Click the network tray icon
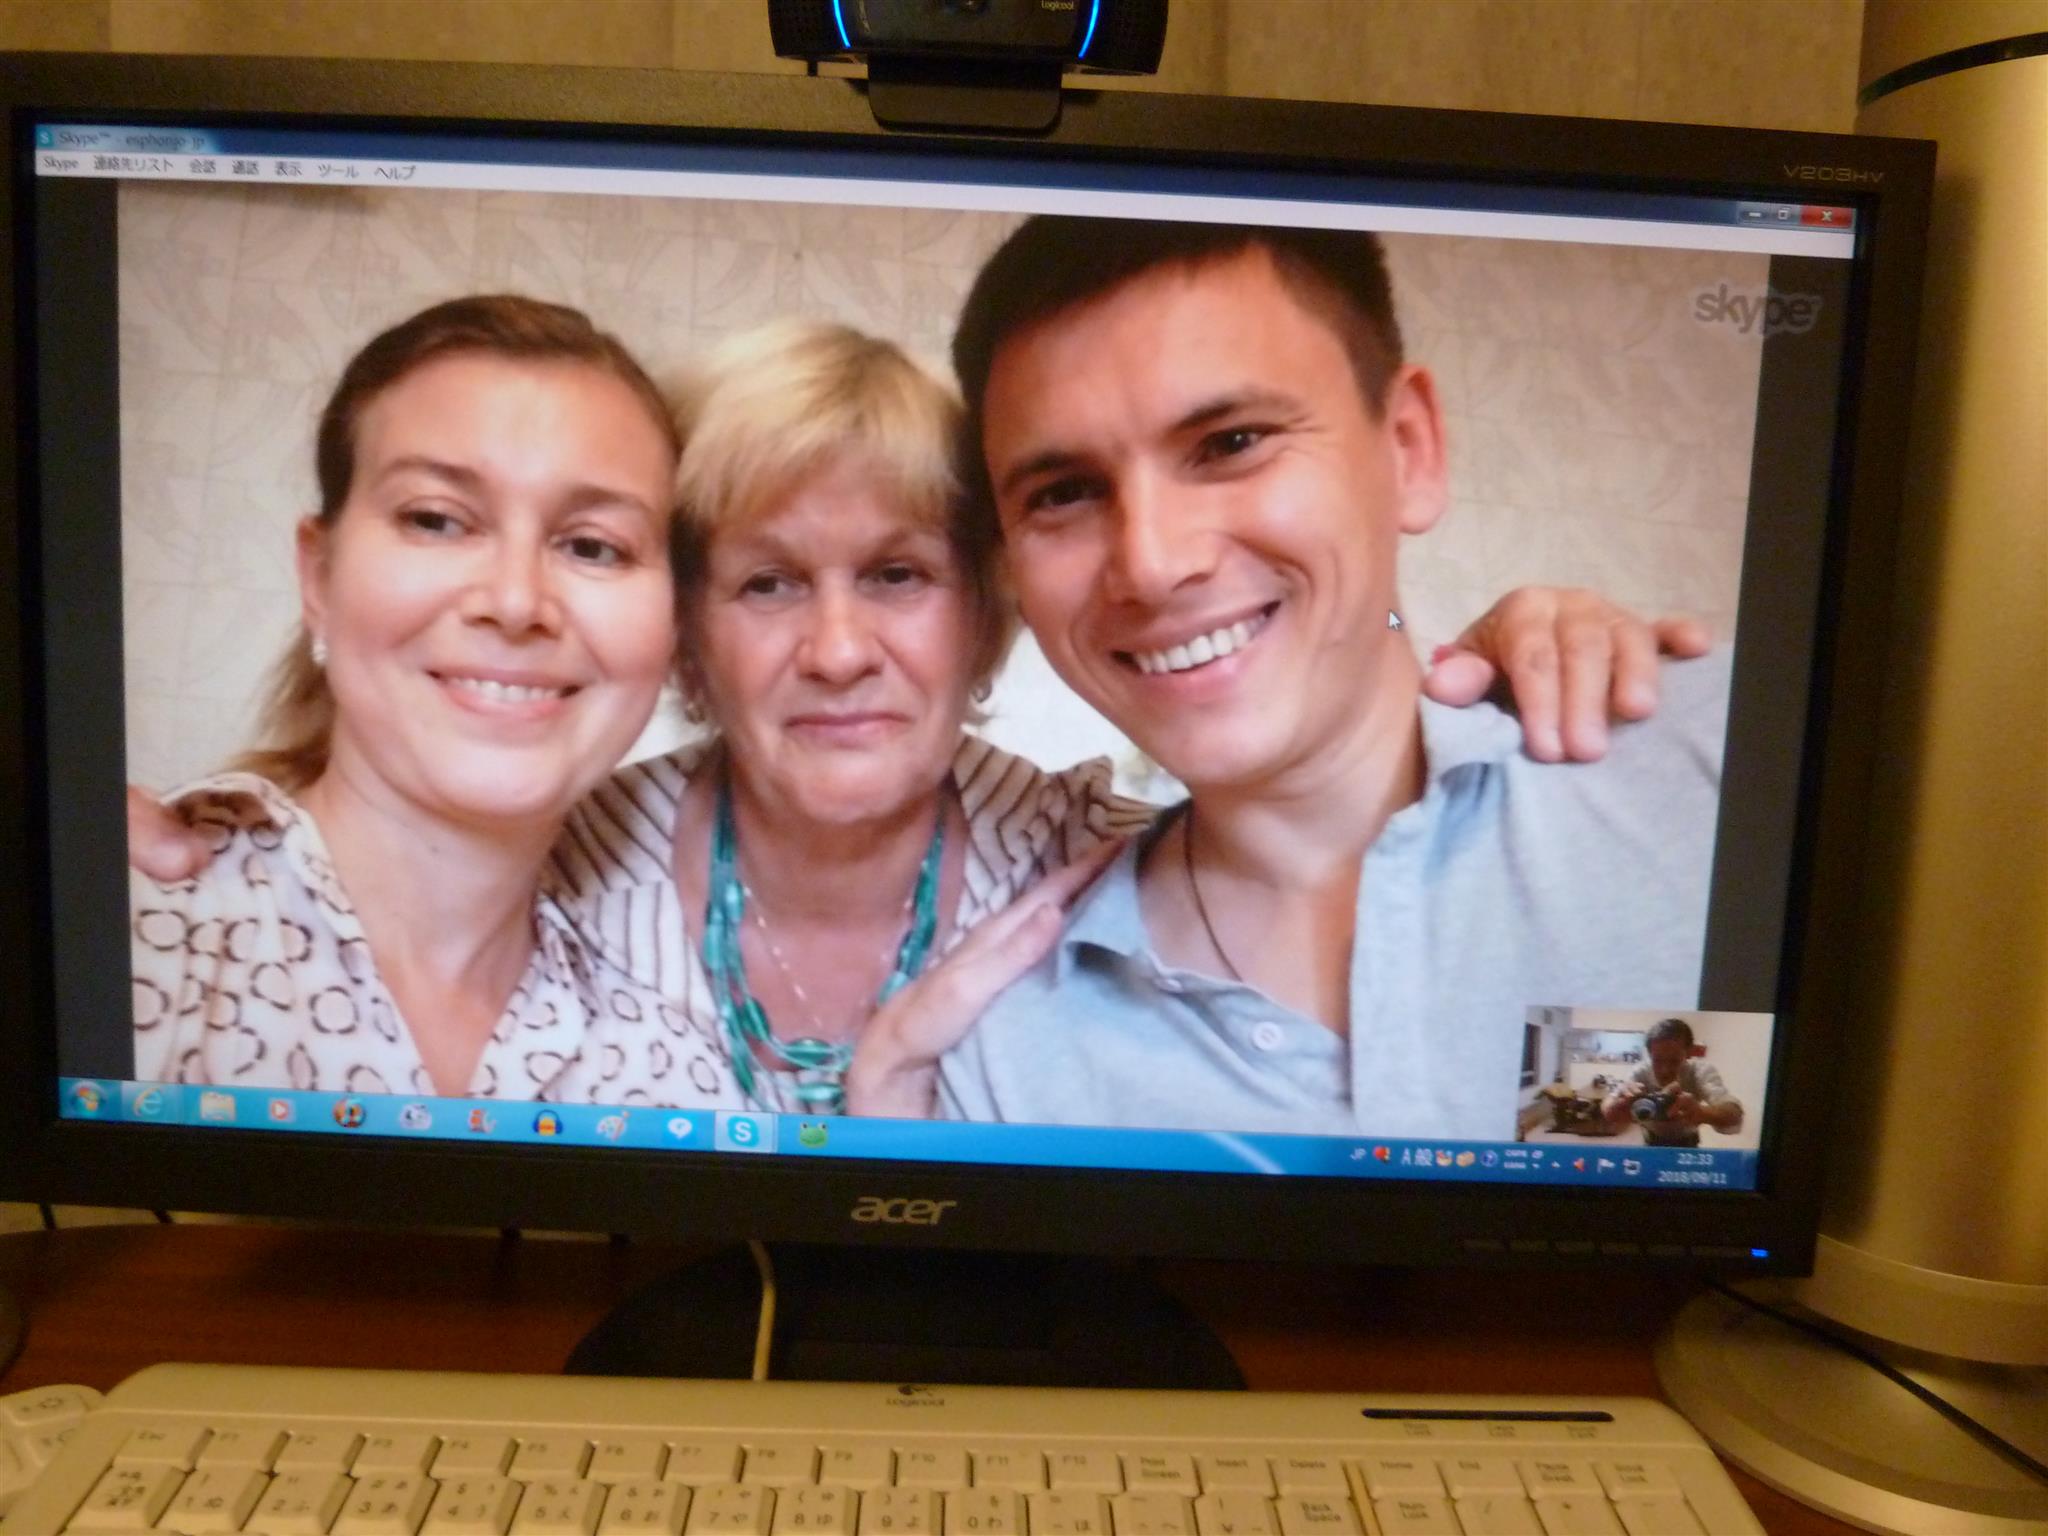The image size is (2048, 1536). coord(1631,1167)
